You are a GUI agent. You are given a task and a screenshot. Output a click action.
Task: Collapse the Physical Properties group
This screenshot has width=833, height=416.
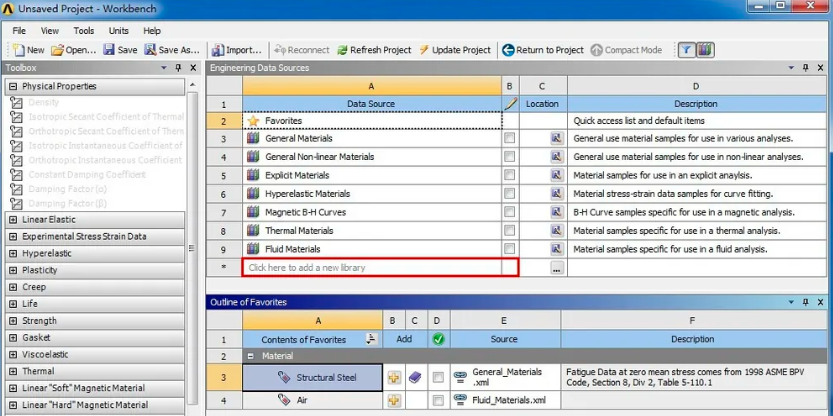[x=13, y=86]
